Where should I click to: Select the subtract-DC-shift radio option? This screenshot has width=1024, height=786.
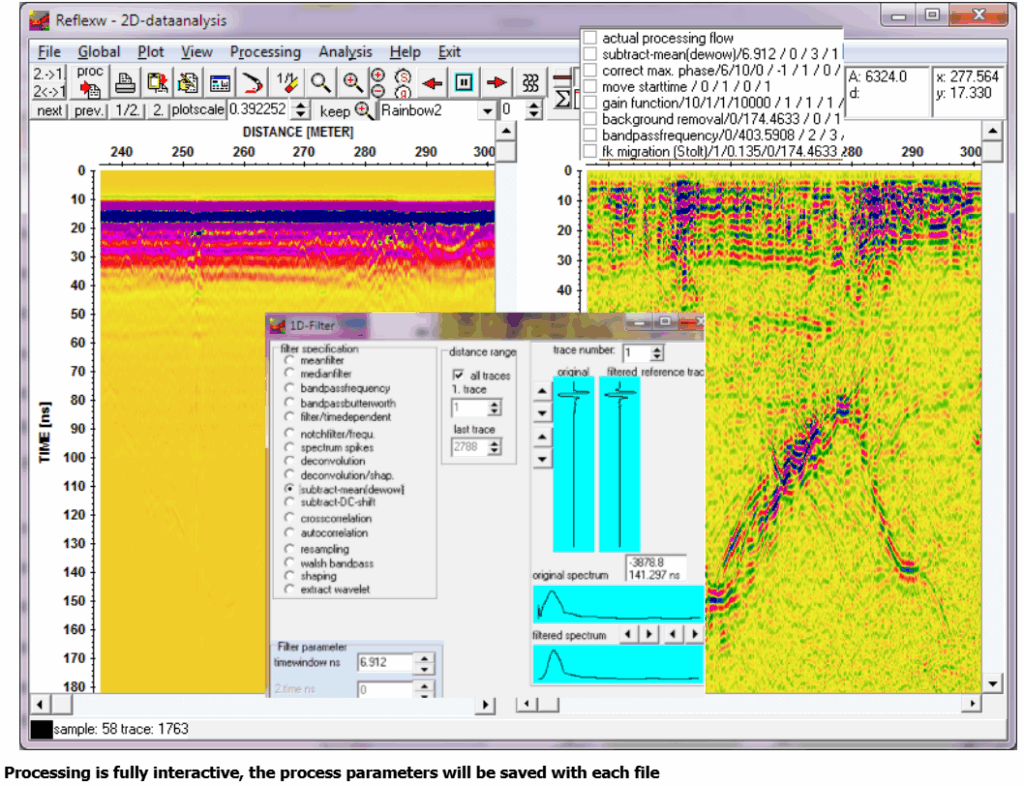289,502
